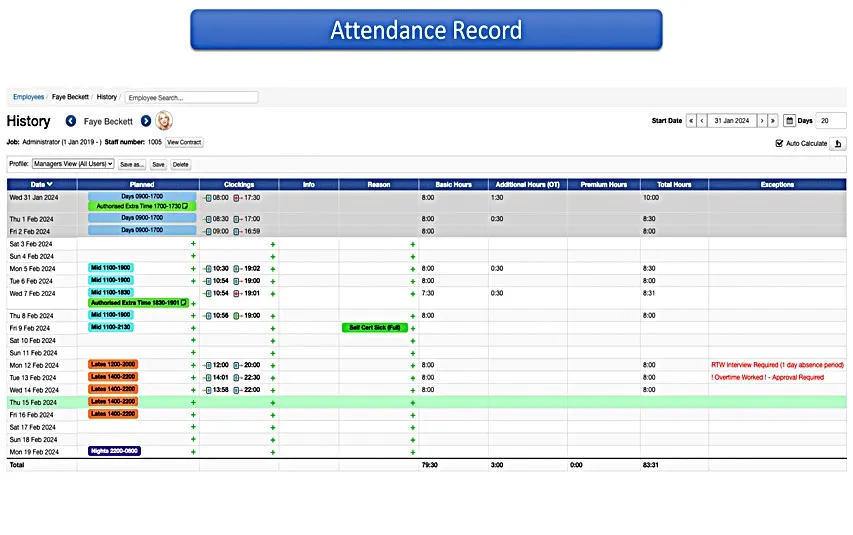Step forward one with single-right Start Date arrow
This screenshot has height=535, width=853.
tap(762, 121)
